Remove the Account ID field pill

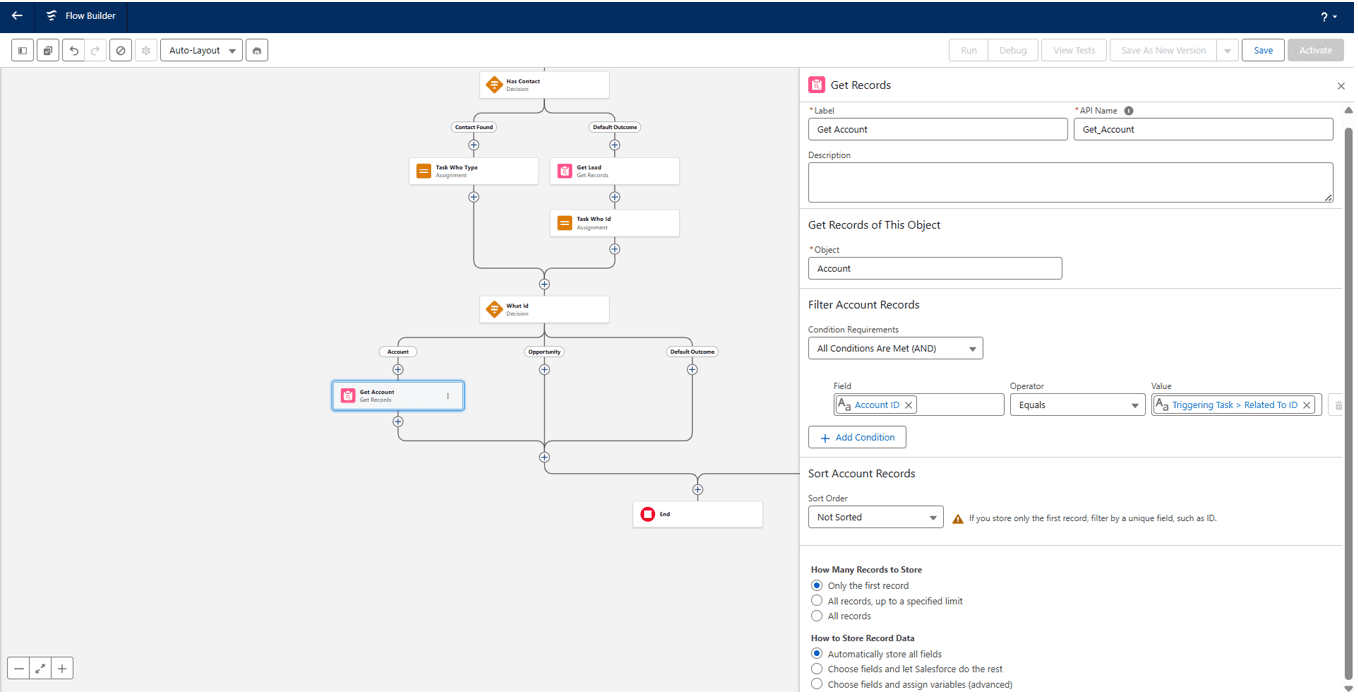click(908, 405)
